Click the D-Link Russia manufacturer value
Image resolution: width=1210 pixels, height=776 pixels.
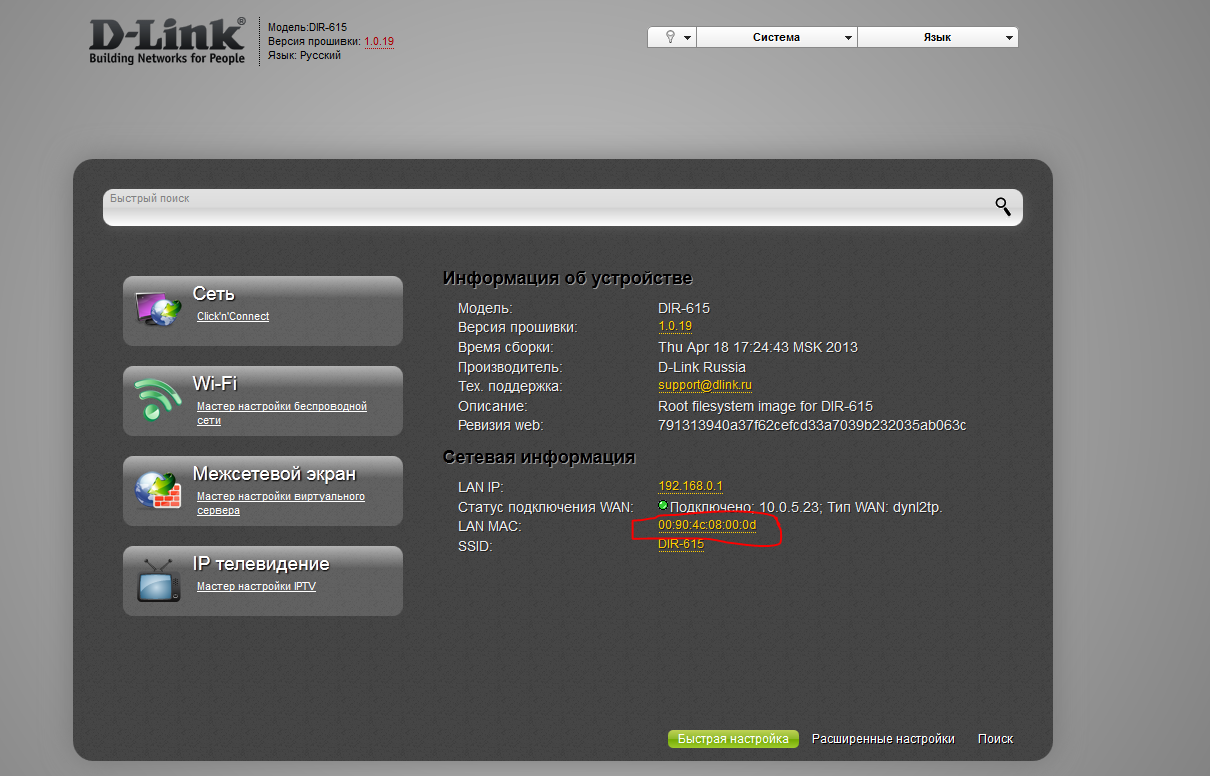702,367
